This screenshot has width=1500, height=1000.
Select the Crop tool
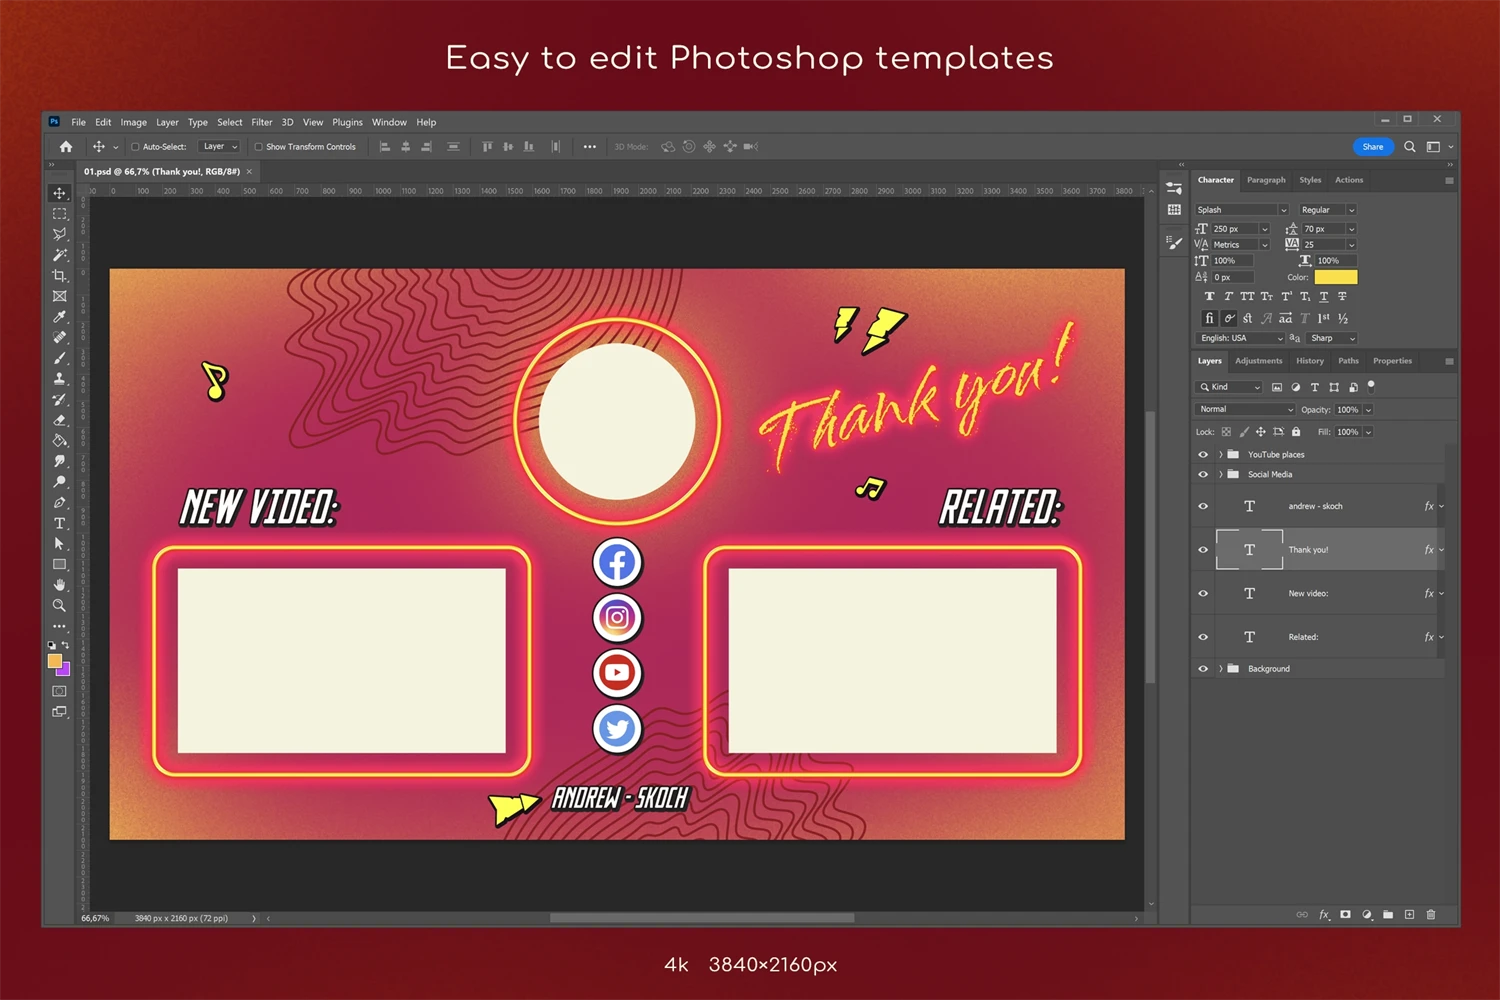[60, 276]
